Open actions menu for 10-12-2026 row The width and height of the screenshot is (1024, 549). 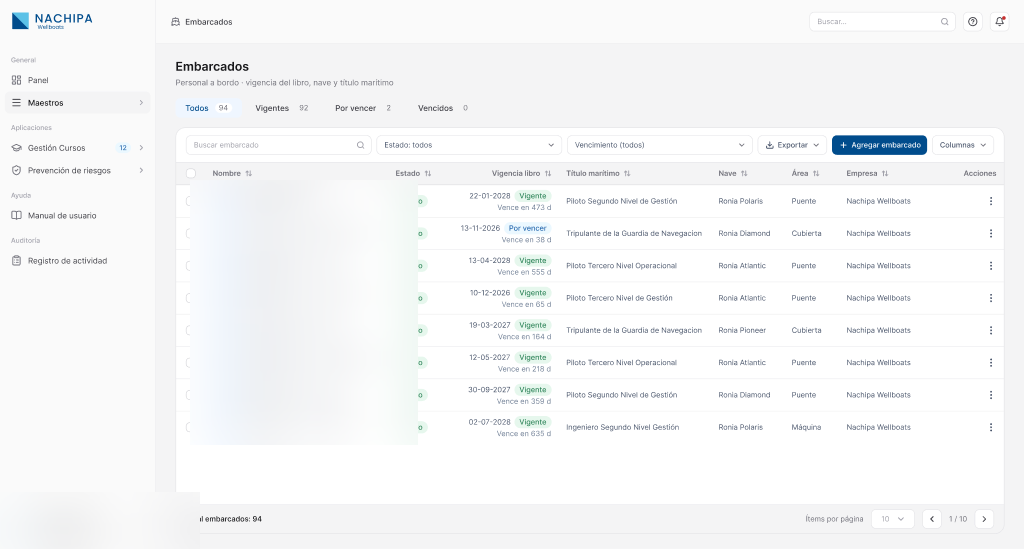991,298
